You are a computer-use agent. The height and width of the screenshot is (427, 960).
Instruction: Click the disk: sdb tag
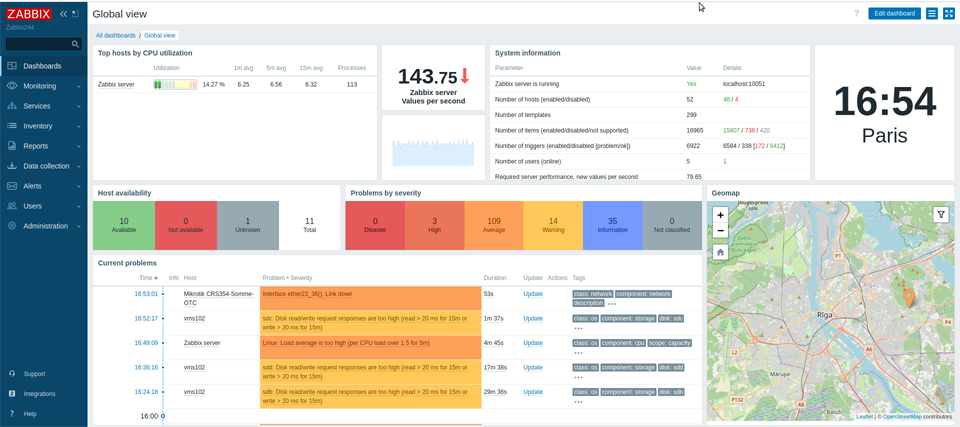672,392
